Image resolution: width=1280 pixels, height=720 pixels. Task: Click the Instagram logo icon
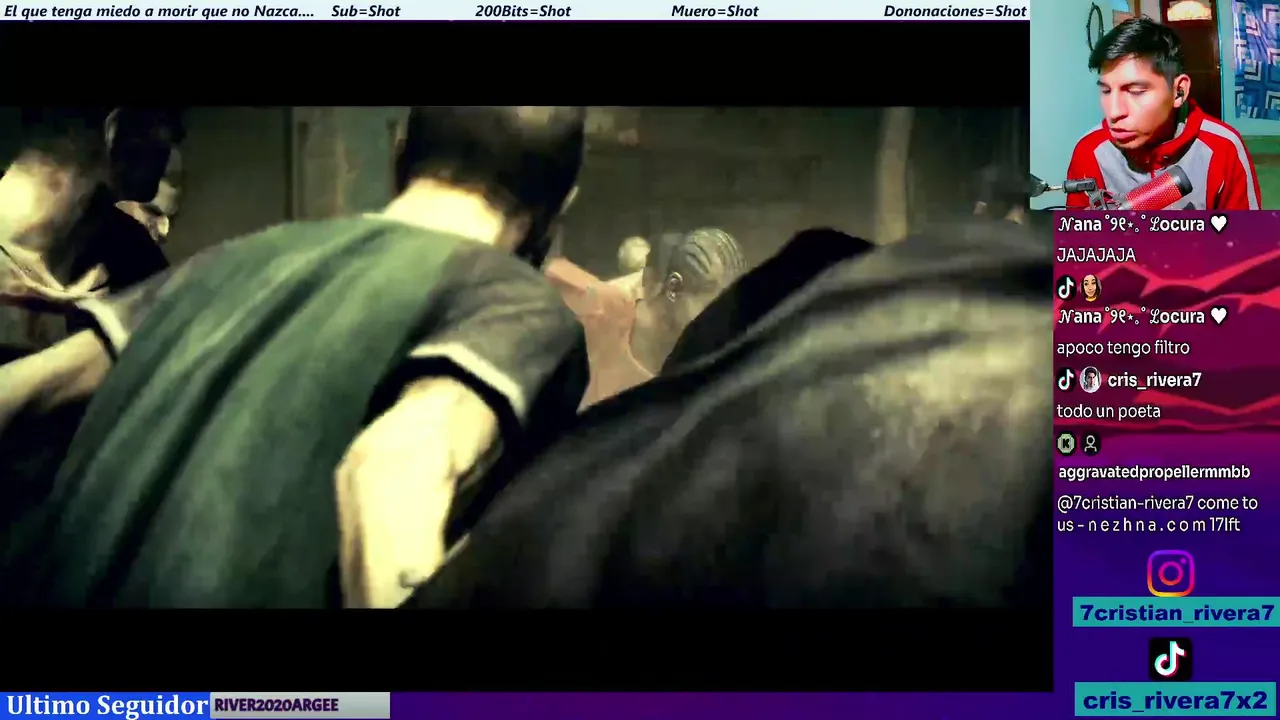coord(1170,574)
